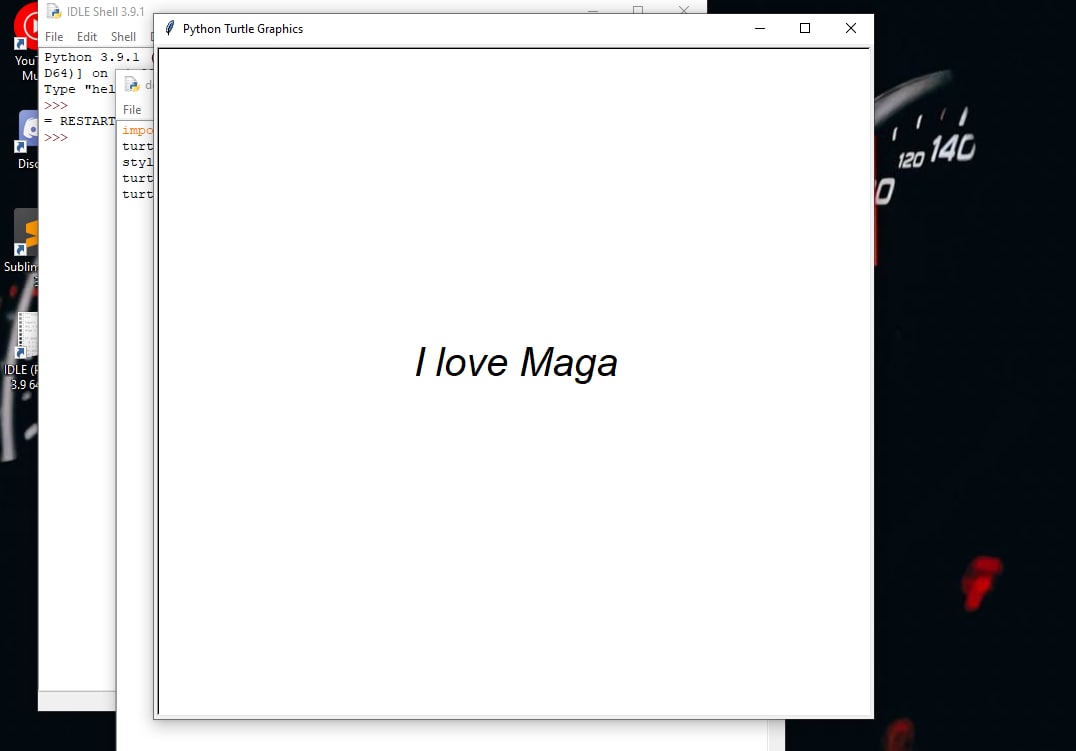Select the IDLE Python 3.9 desktop shortcut

(23, 350)
